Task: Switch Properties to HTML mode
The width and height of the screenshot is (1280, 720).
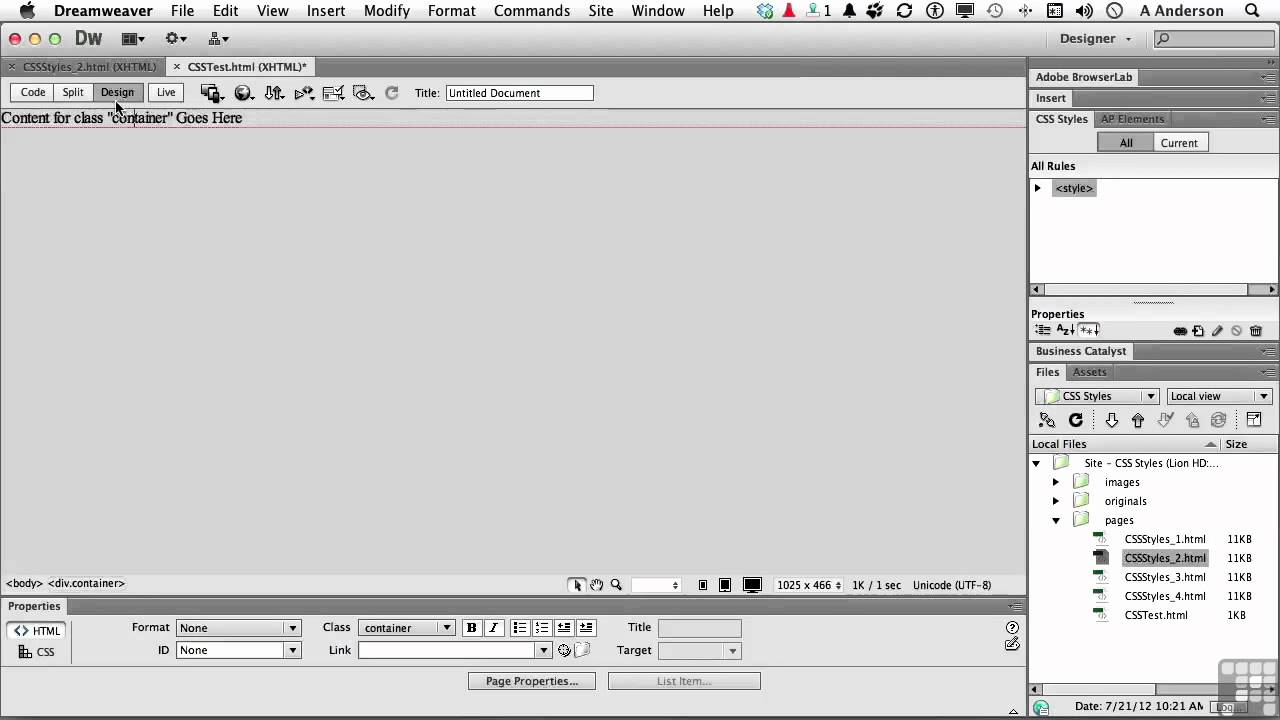Action: [37, 631]
